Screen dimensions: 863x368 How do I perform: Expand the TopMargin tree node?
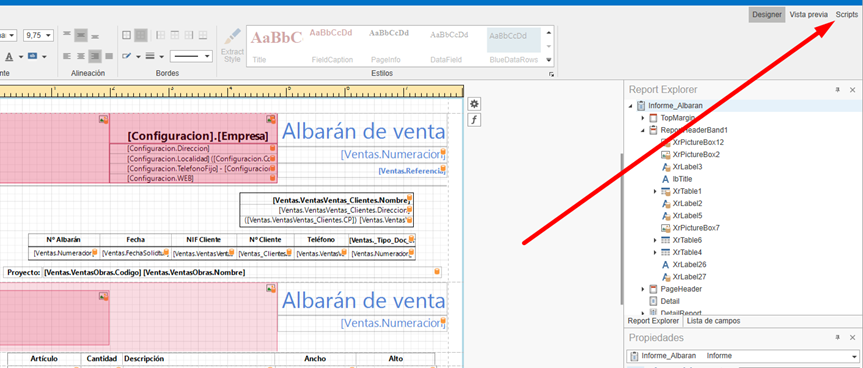(642, 118)
